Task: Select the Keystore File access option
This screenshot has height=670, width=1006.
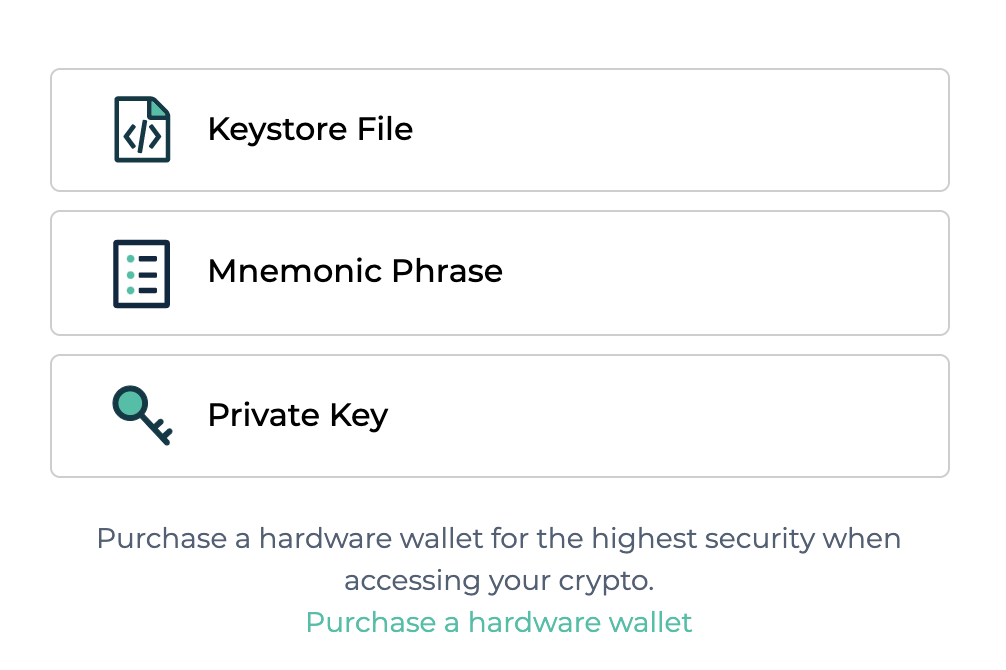Action: (x=500, y=130)
